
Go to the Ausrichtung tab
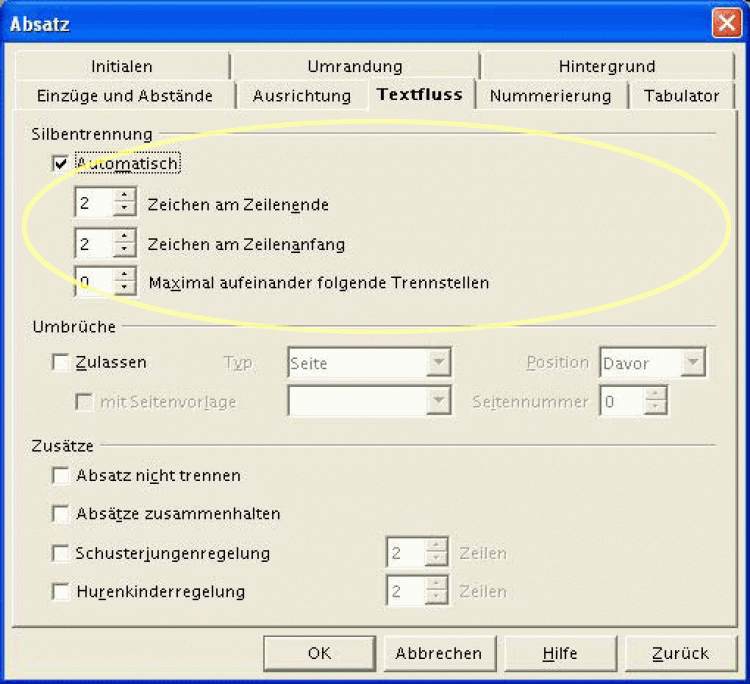301,96
